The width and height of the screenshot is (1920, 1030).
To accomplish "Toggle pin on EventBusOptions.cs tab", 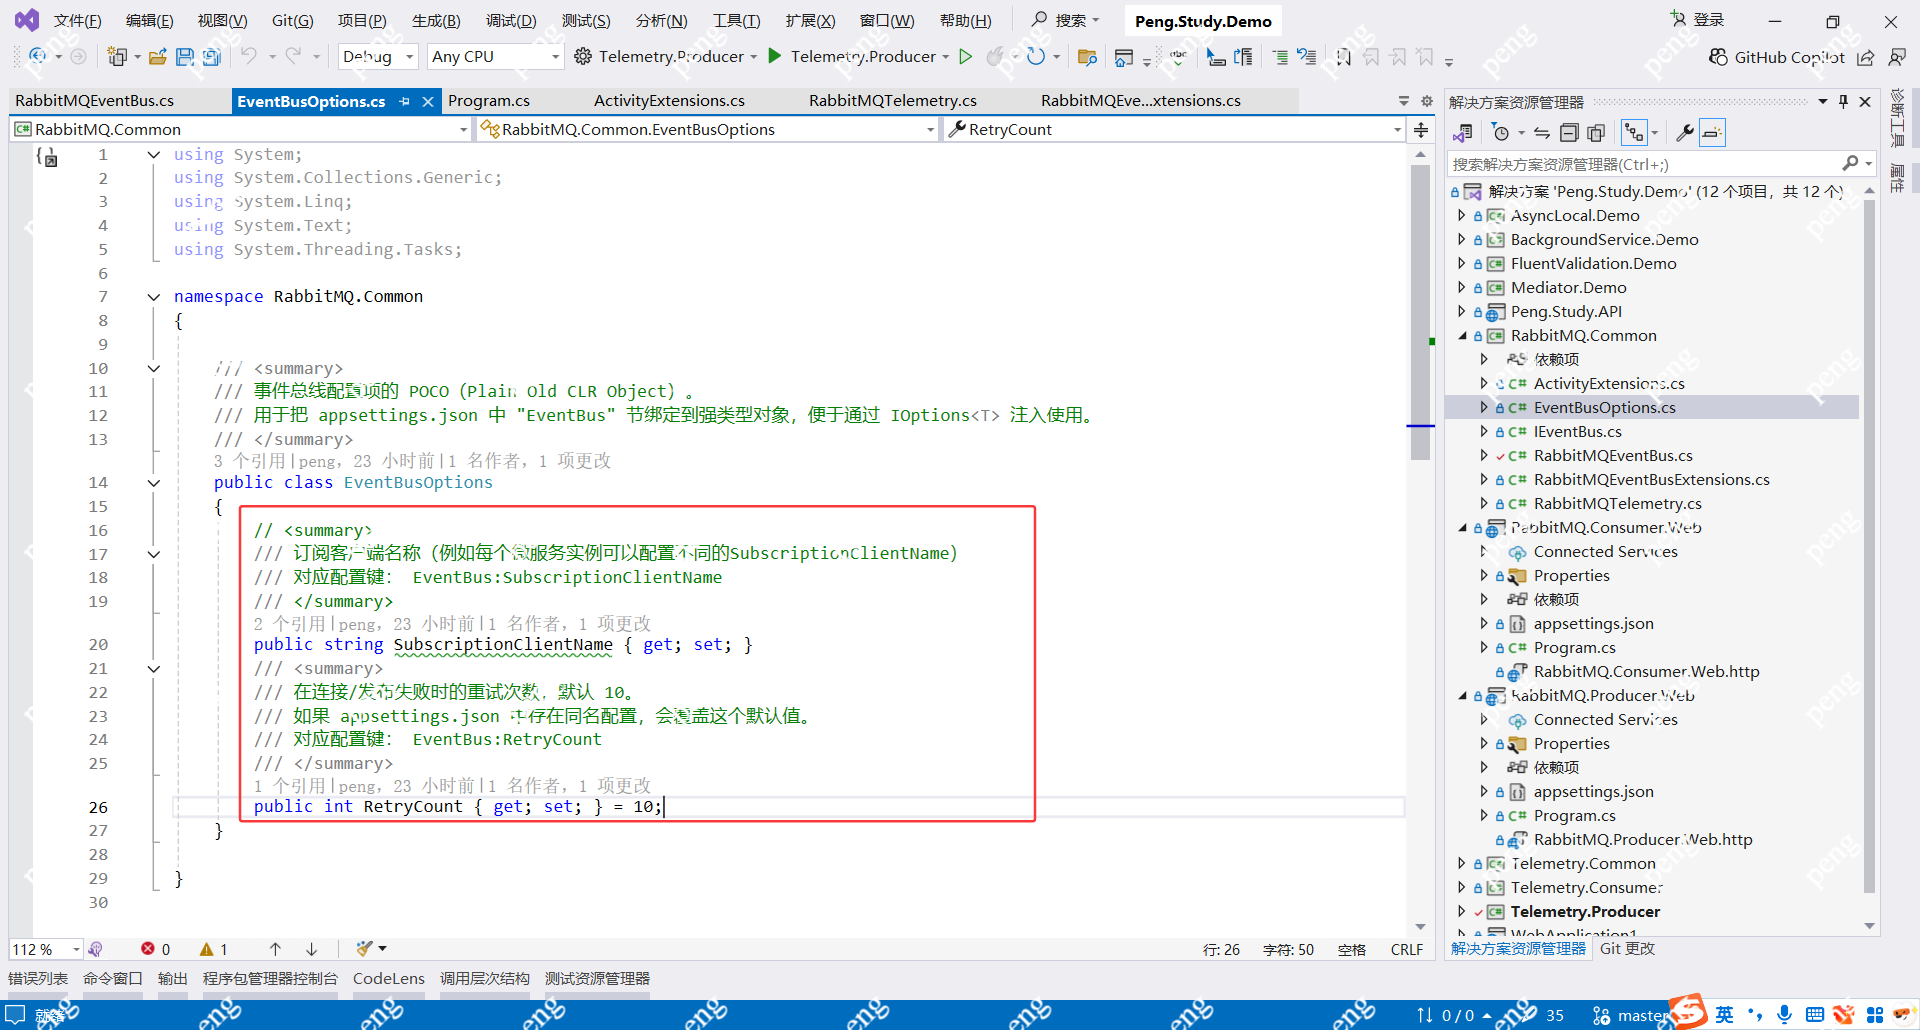I will click(x=405, y=101).
